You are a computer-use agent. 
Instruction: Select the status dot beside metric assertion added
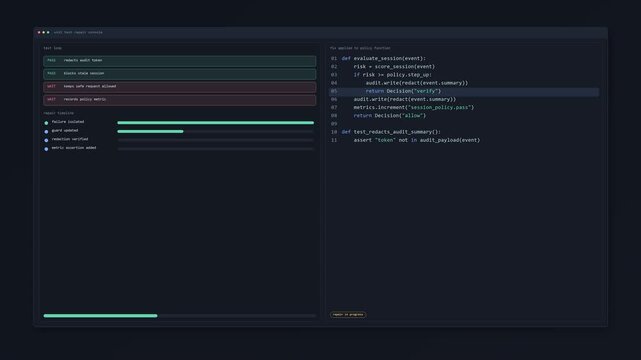[46, 149]
